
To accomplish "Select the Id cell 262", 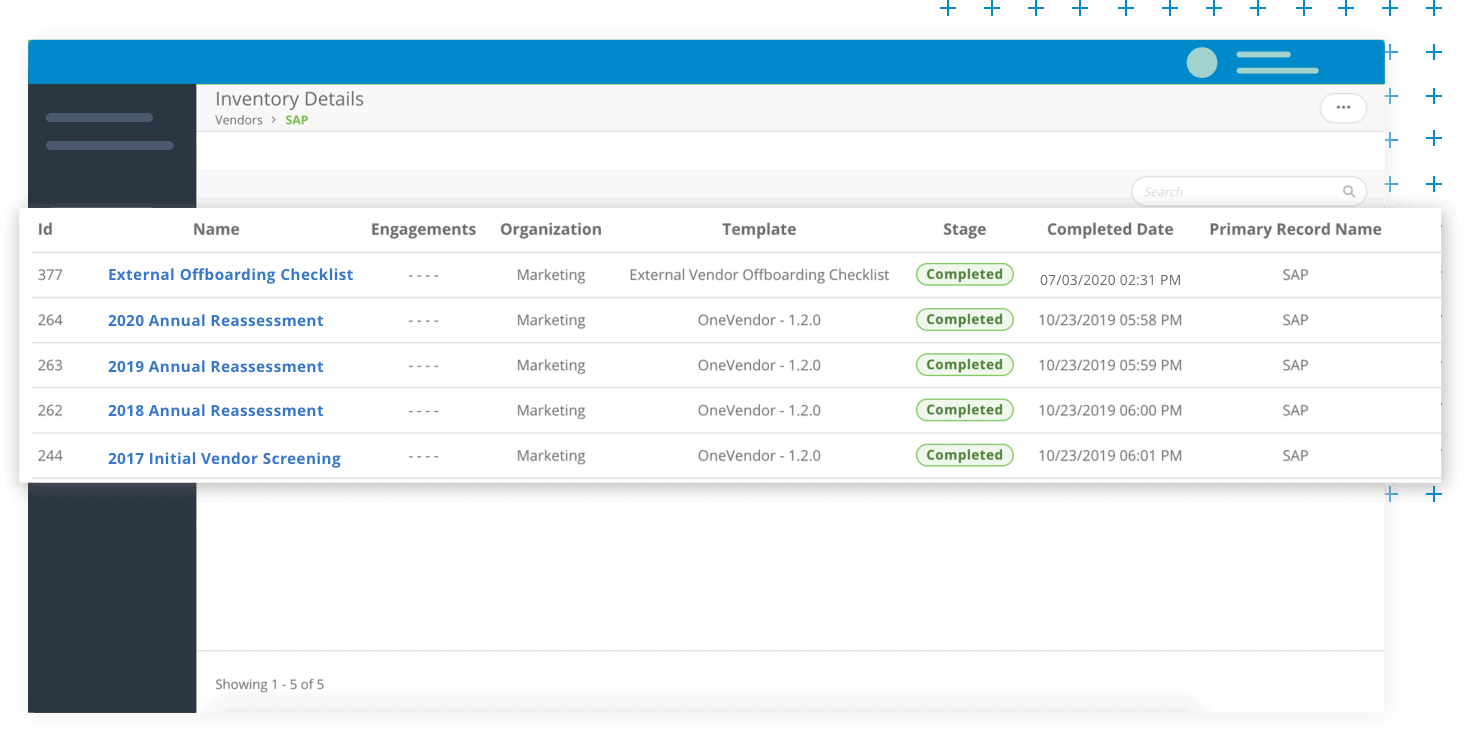I will pyautogui.click(x=50, y=410).
